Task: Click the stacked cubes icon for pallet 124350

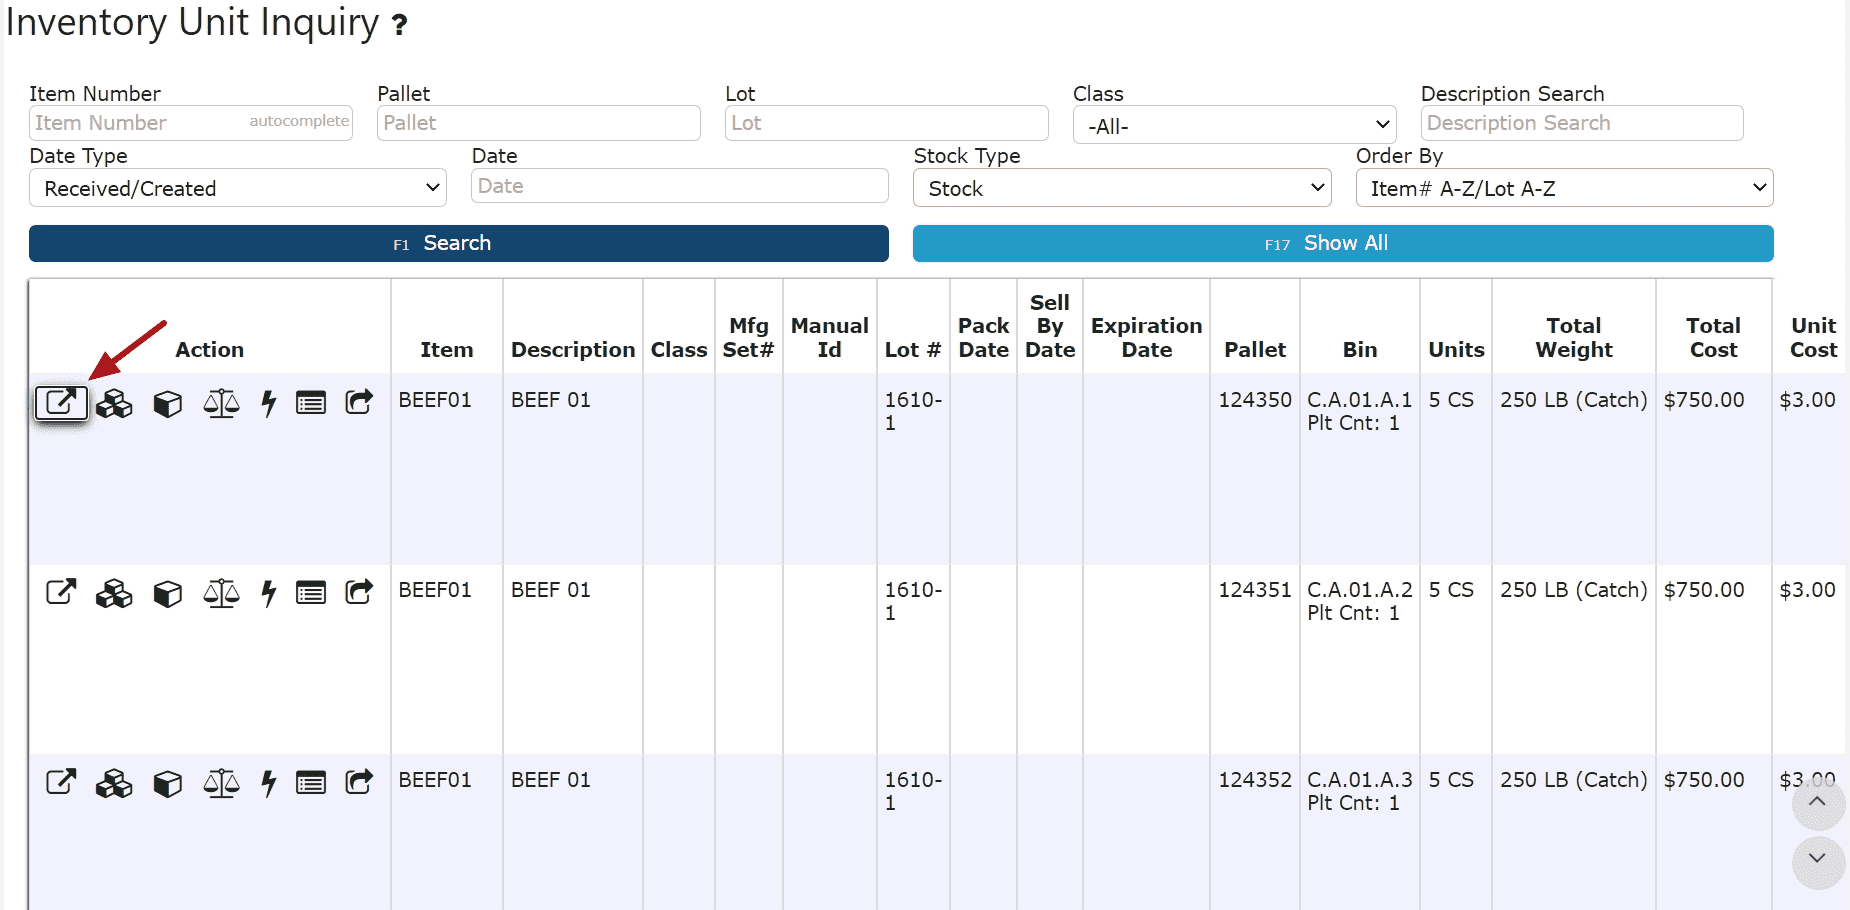Action: point(114,403)
